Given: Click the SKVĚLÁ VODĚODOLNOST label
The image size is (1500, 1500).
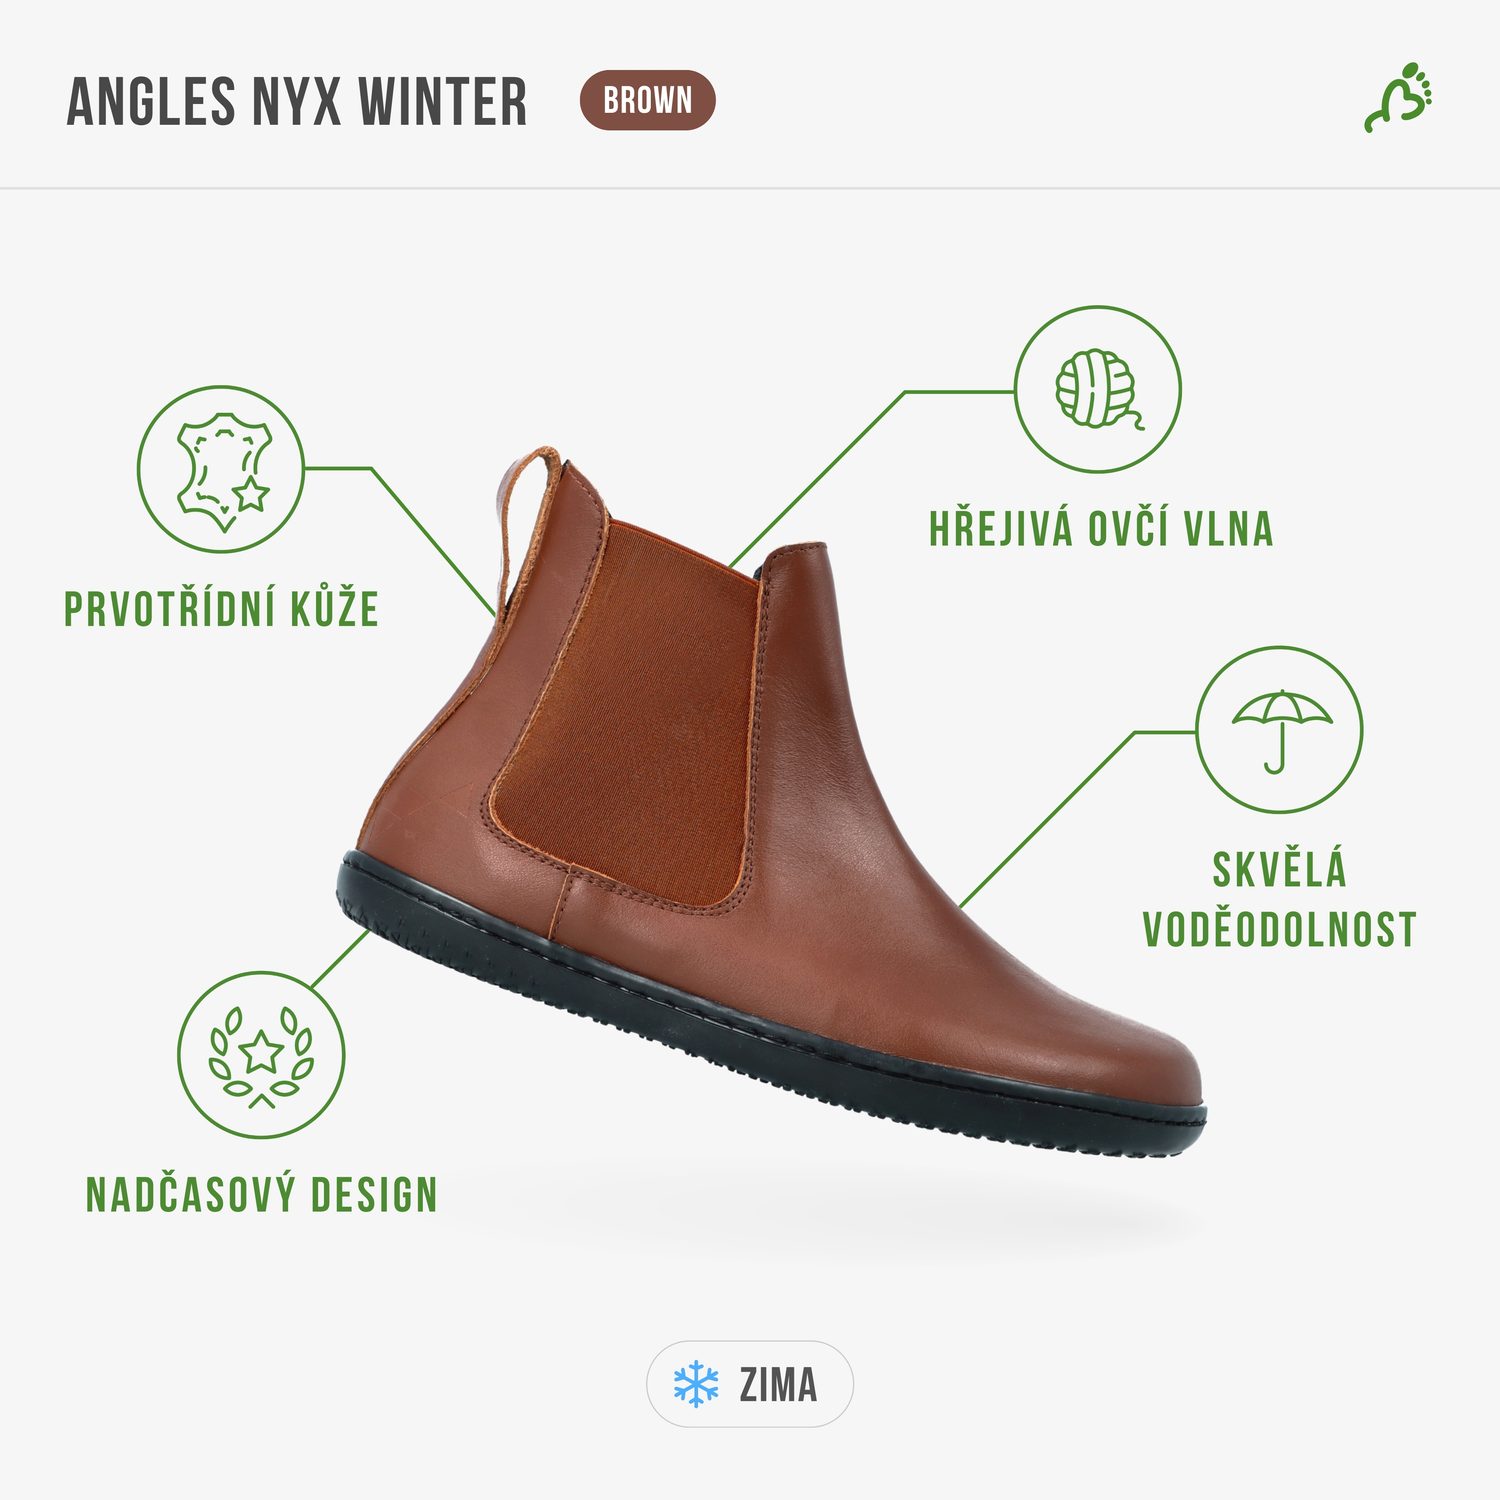Looking at the screenshot, I should 1279,899.
